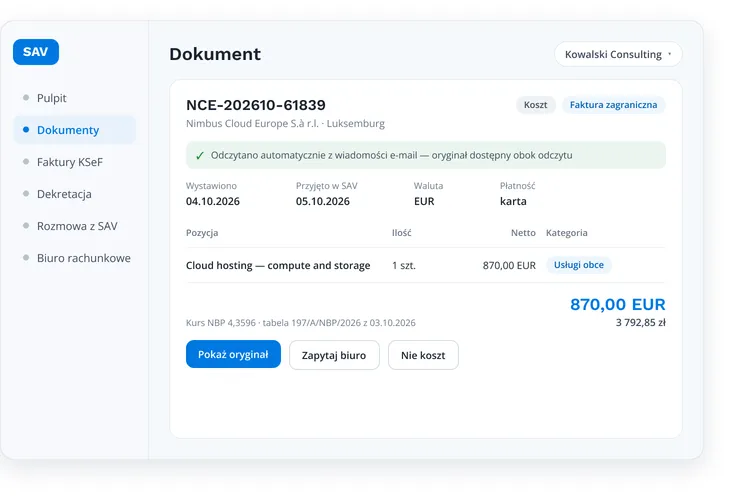Click the automatic reading notice banner
This screenshot has height=496, width=732.
(x=426, y=155)
